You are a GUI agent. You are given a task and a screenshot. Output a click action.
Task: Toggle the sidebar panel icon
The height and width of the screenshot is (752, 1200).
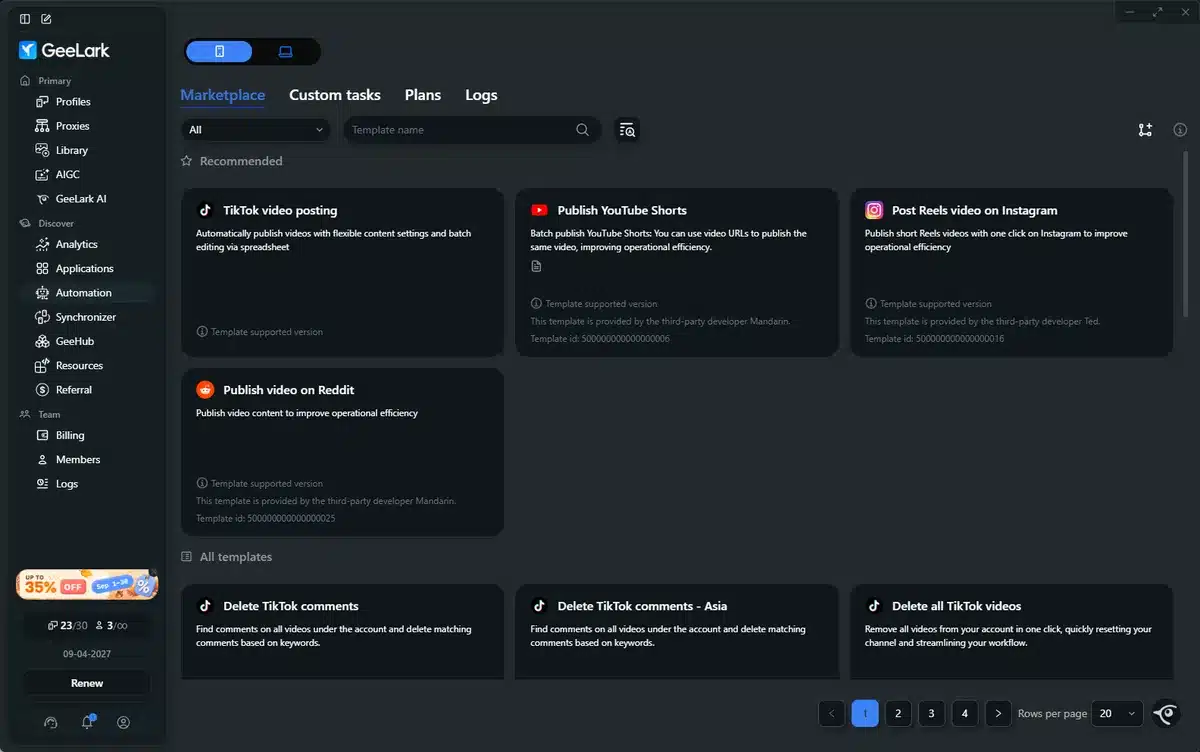pos(25,19)
